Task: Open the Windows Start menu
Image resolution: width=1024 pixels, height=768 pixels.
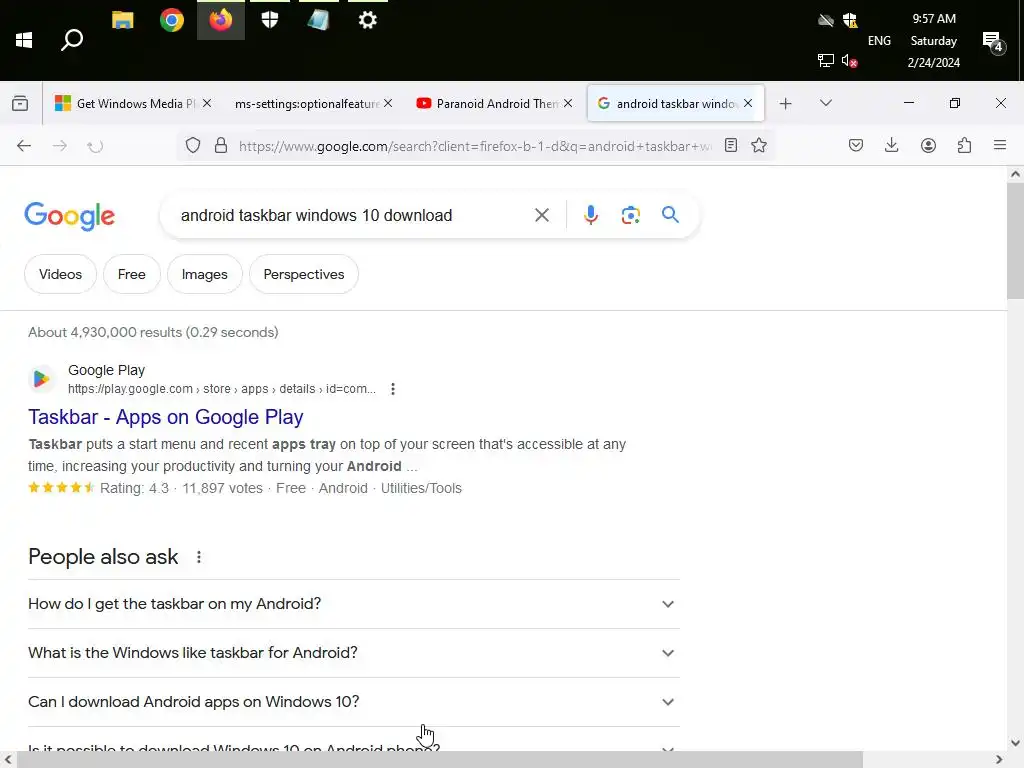Action: point(24,40)
